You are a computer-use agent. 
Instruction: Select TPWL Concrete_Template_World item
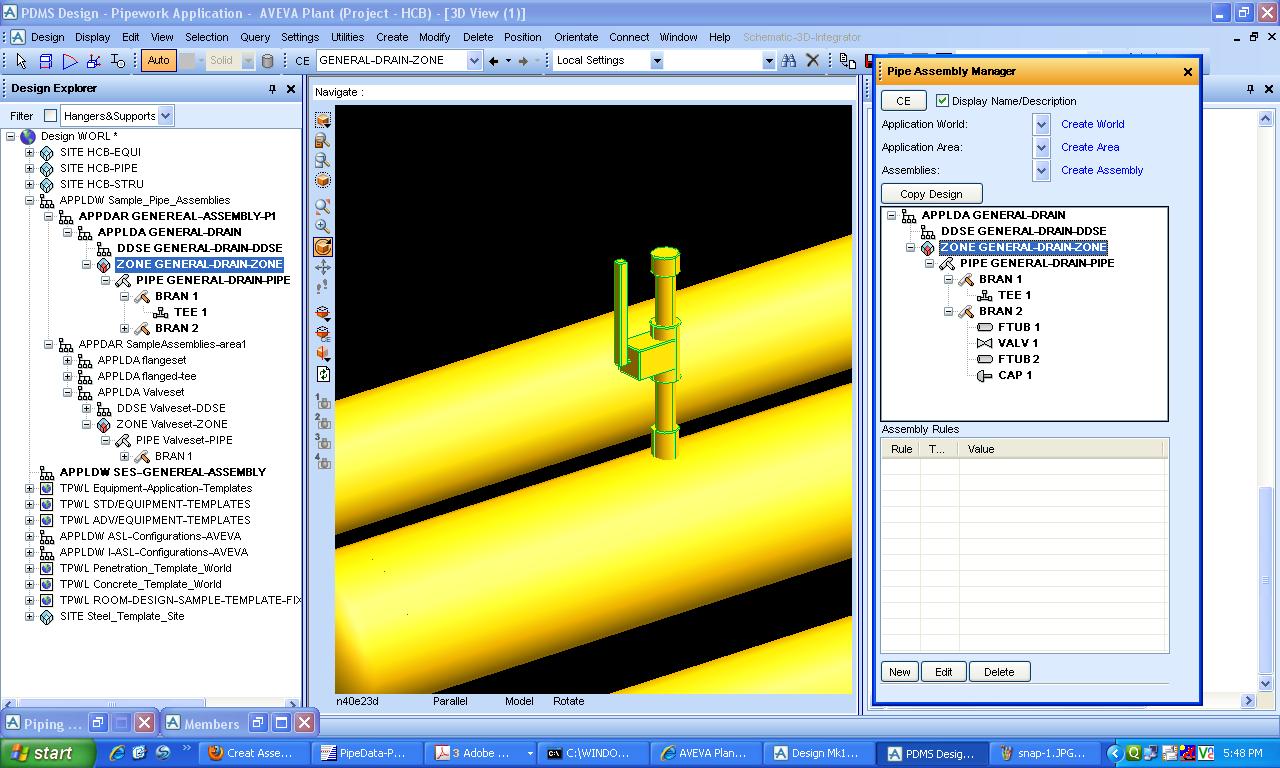pyautogui.click(x=140, y=584)
